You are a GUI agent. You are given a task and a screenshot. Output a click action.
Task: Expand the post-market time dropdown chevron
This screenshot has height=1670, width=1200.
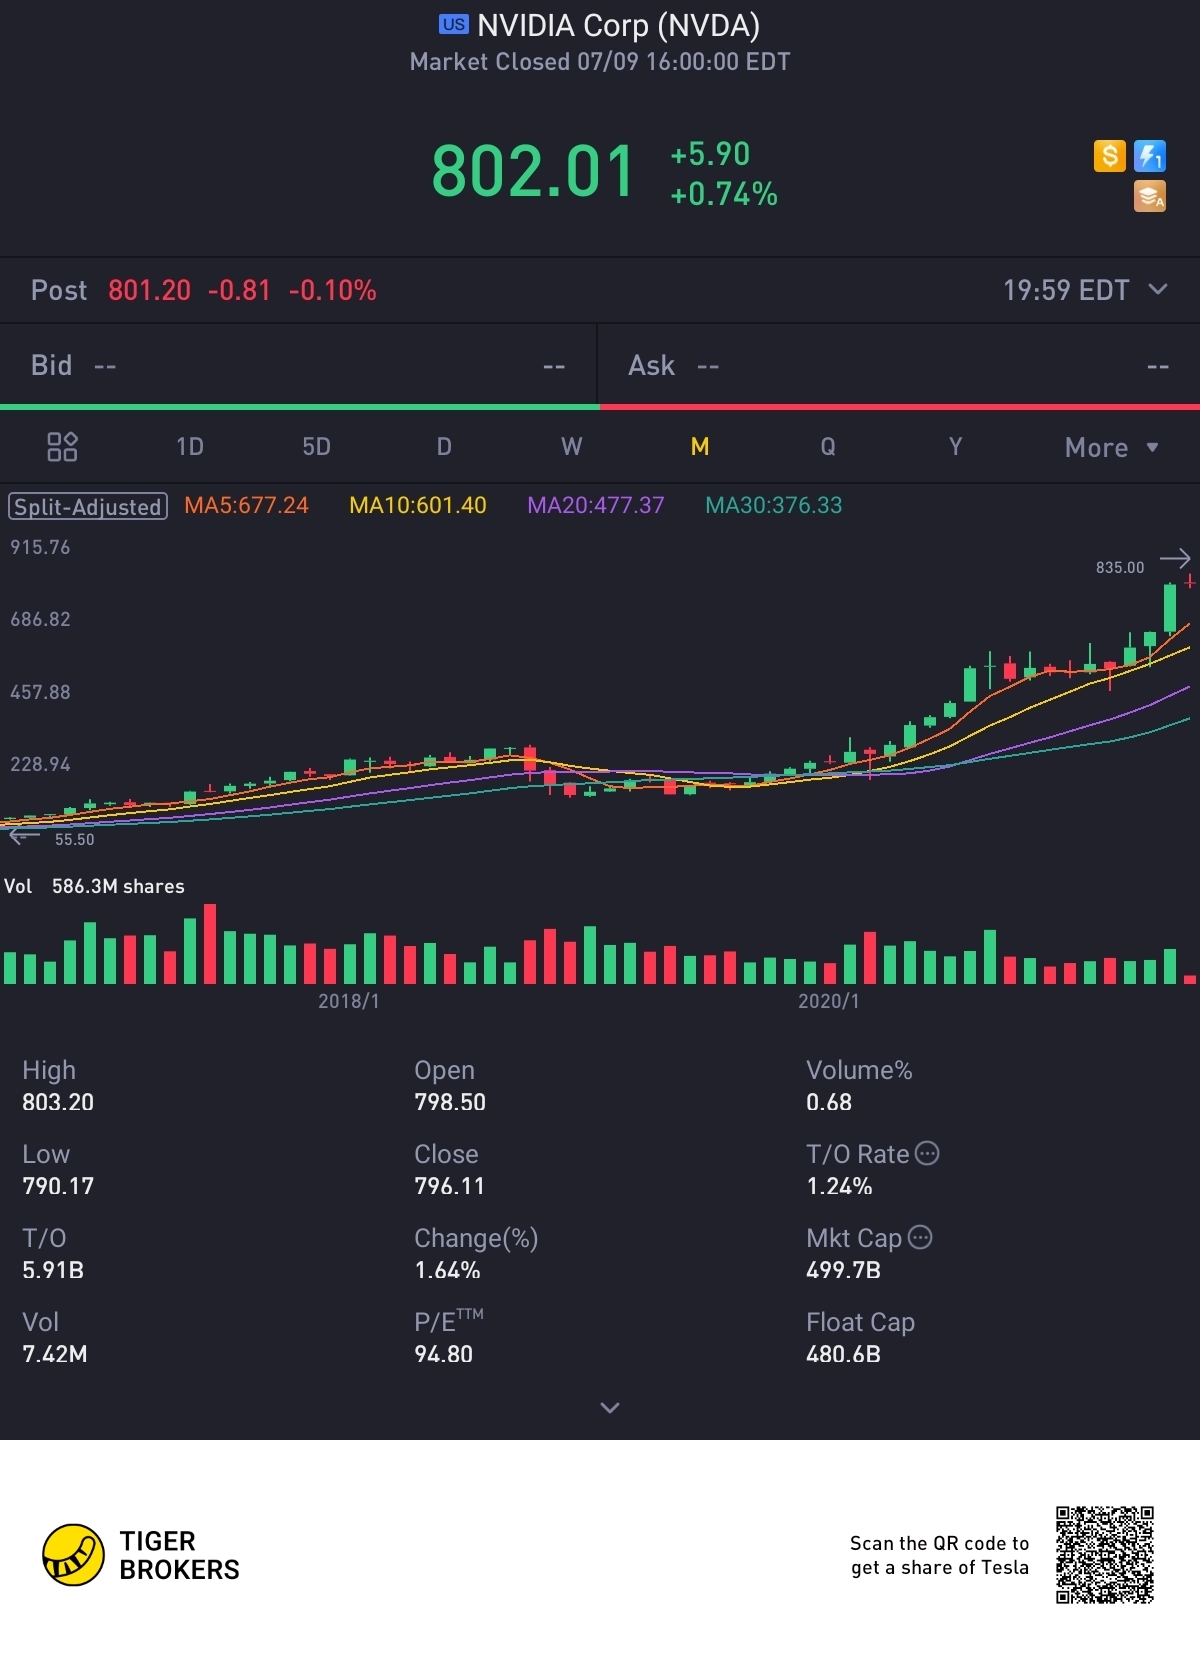1158,289
